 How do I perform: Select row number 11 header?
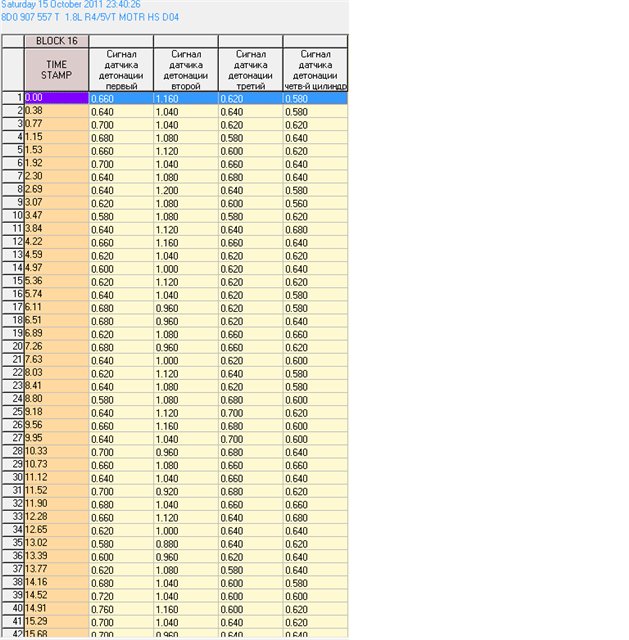point(13,229)
